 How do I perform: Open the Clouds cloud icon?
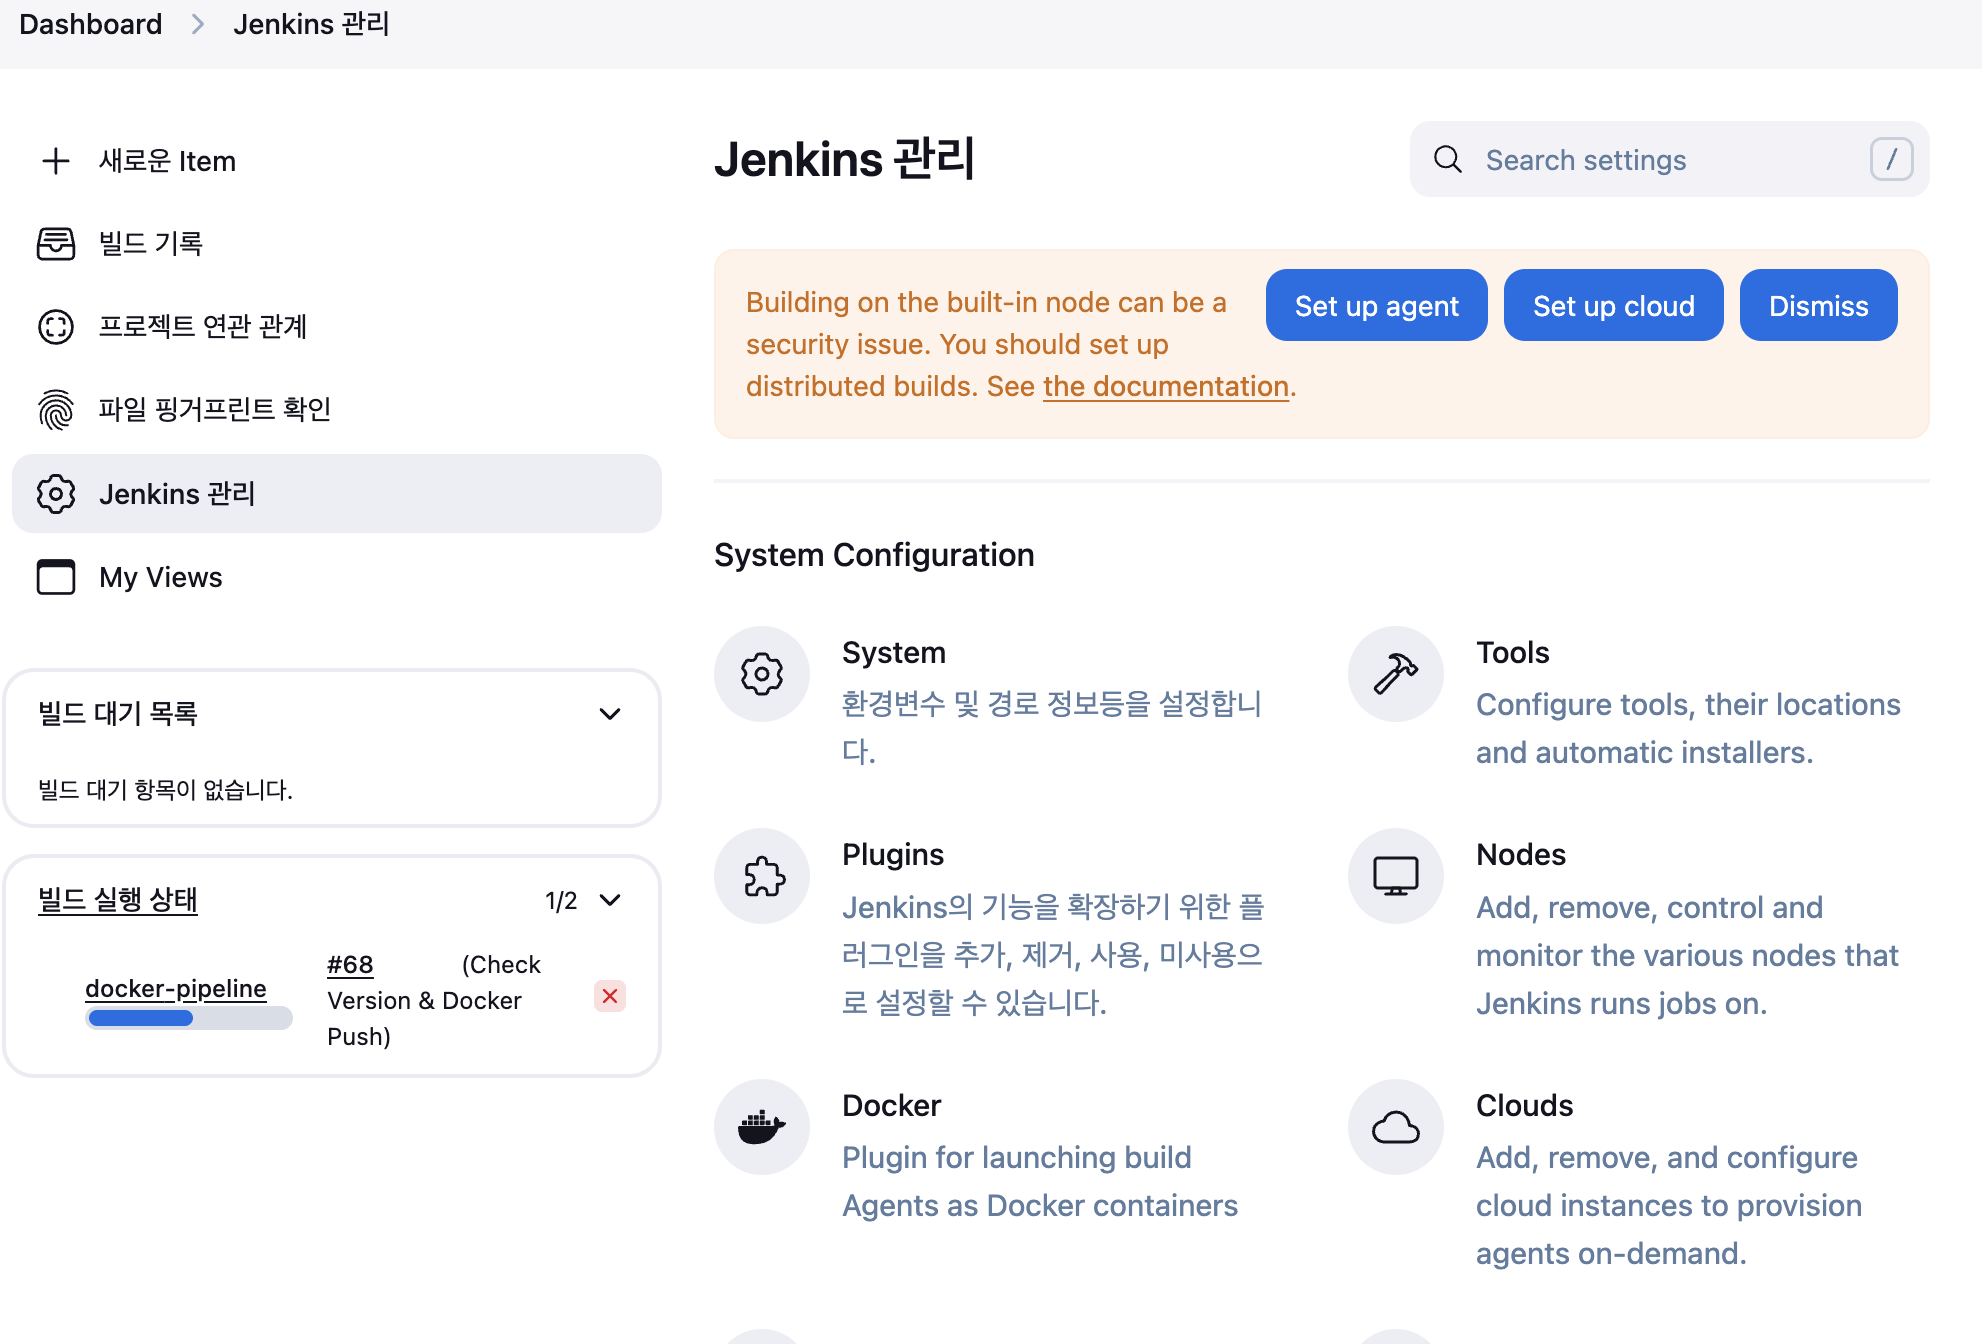tap(1395, 1127)
